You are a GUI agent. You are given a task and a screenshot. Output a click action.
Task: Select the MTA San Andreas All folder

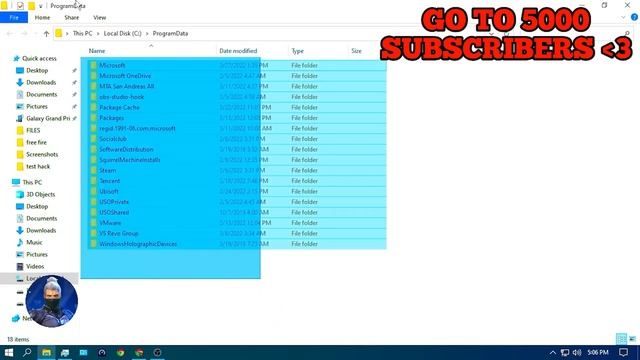[127, 87]
